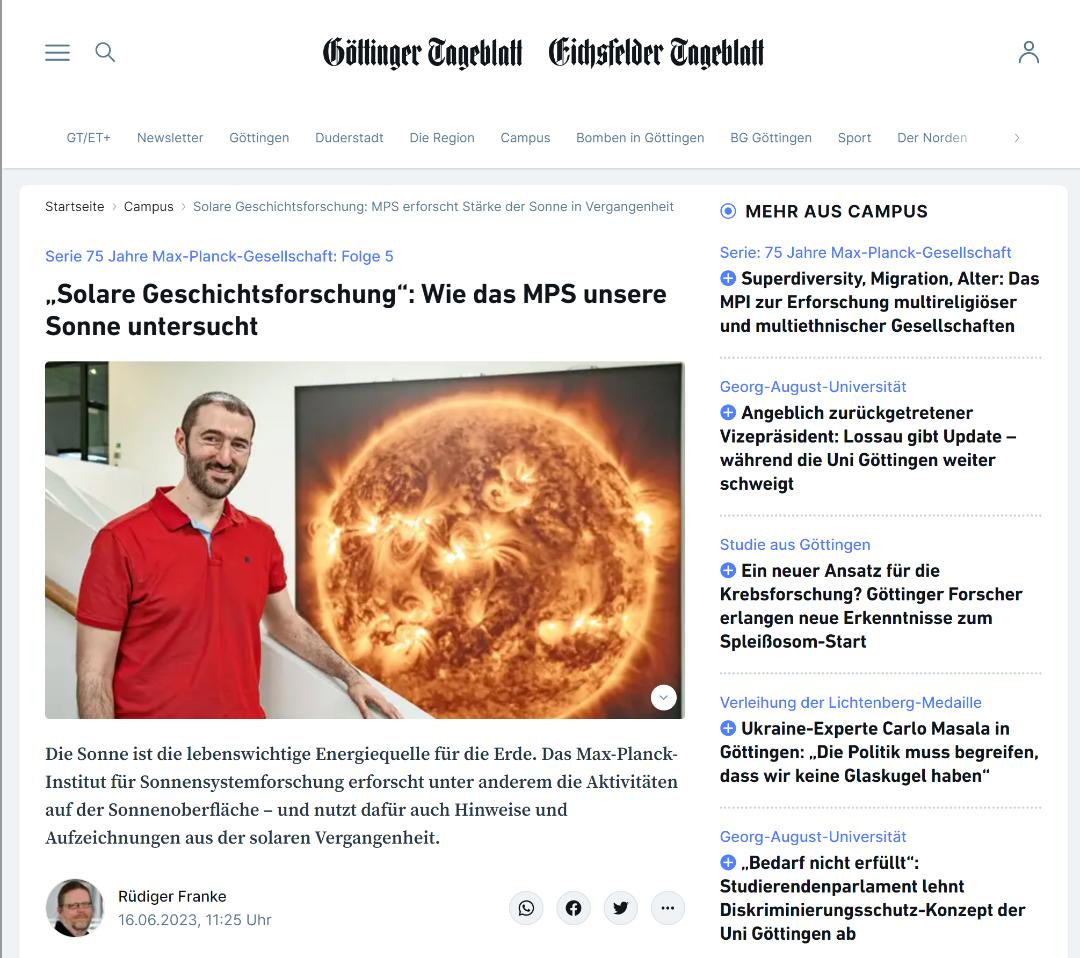Share article on Facebook icon
Viewport: 1080px width, 958px height.
(573, 908)
